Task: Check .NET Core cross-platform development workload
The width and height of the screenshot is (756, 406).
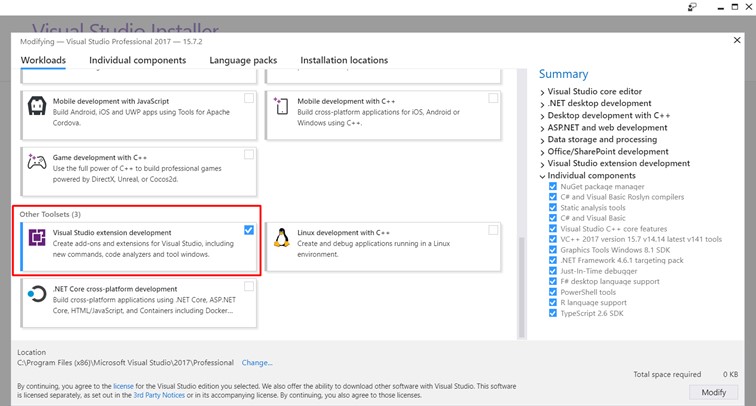Action: click(249, 286)
